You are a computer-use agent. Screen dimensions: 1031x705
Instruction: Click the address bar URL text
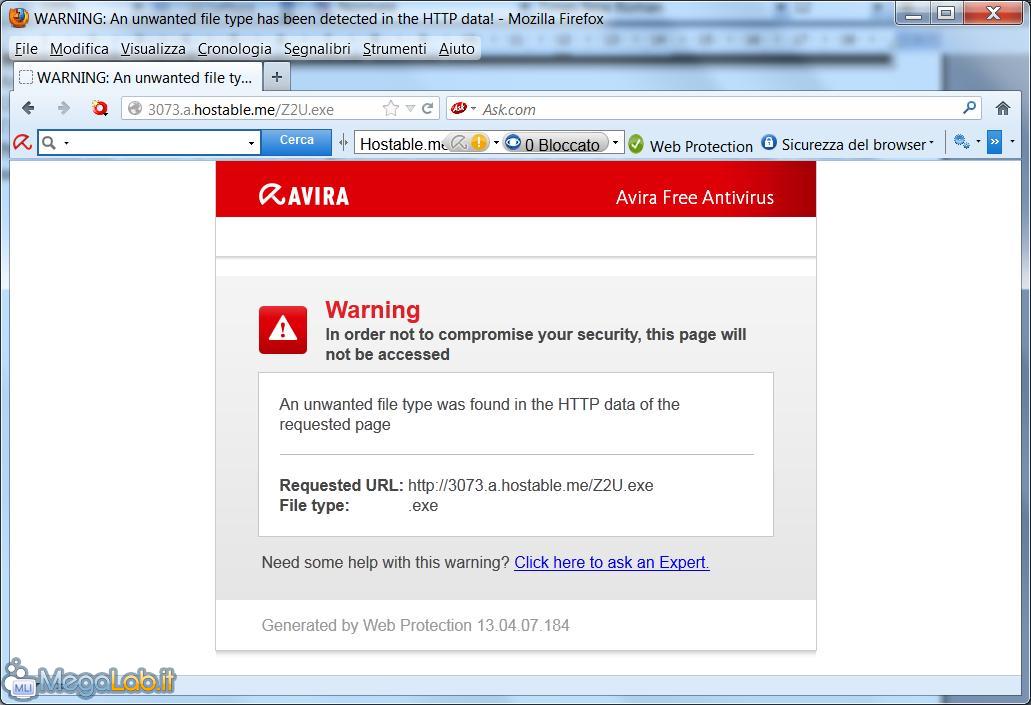click(x=241, y=109)
